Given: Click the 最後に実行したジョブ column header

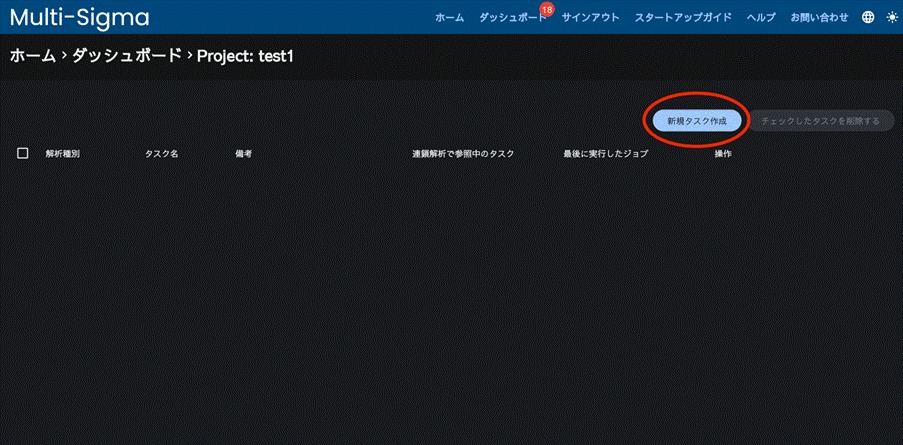Looking at the screenshot, I should point(607,154).
